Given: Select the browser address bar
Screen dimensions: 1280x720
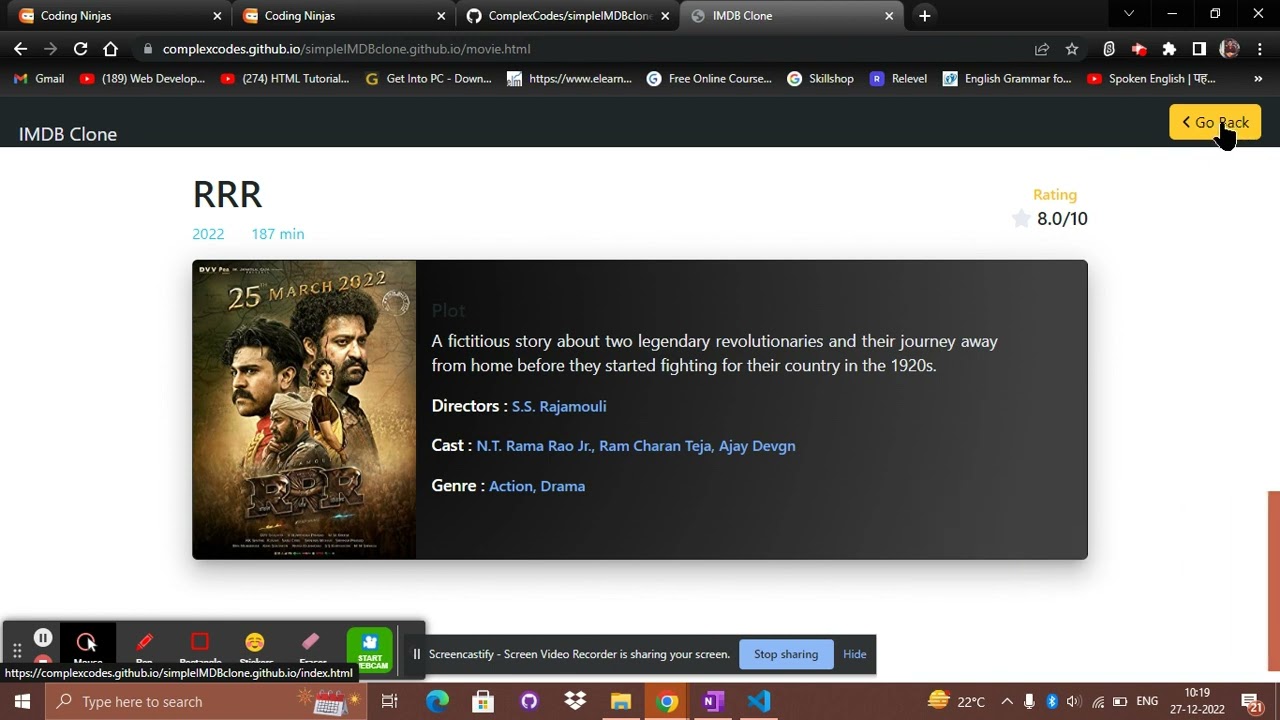Looking at the screenshot, I should [590, 49].
